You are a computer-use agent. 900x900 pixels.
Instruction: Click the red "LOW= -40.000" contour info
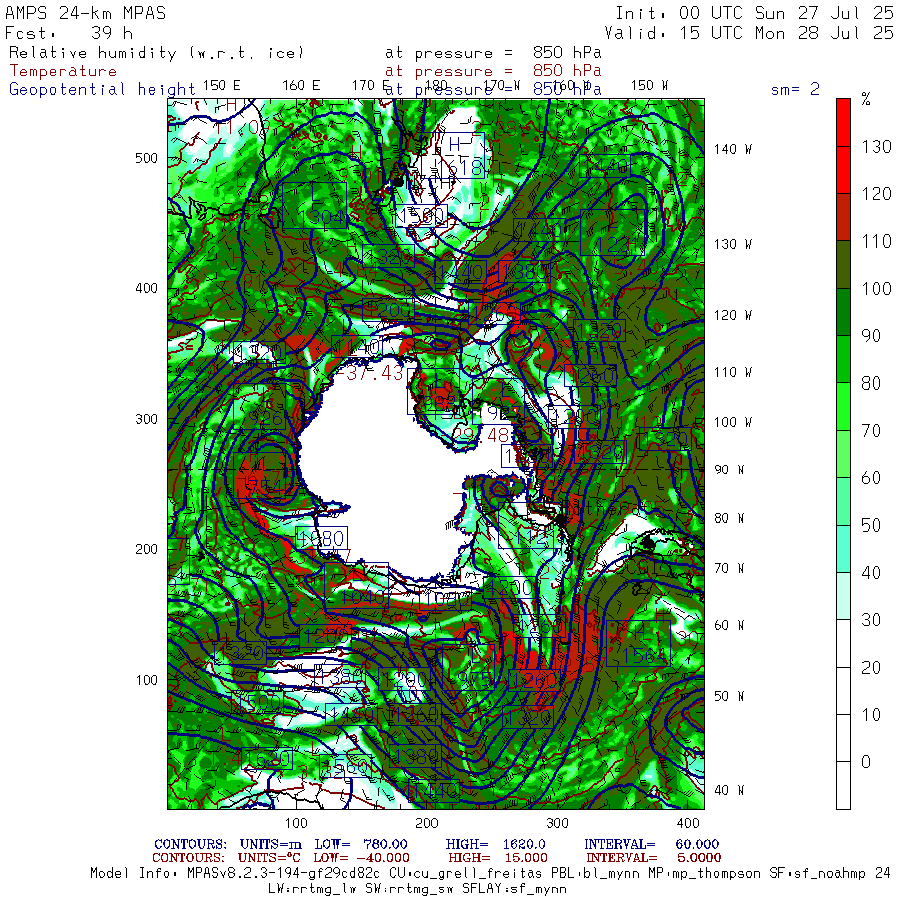click(x=361, y=858)
